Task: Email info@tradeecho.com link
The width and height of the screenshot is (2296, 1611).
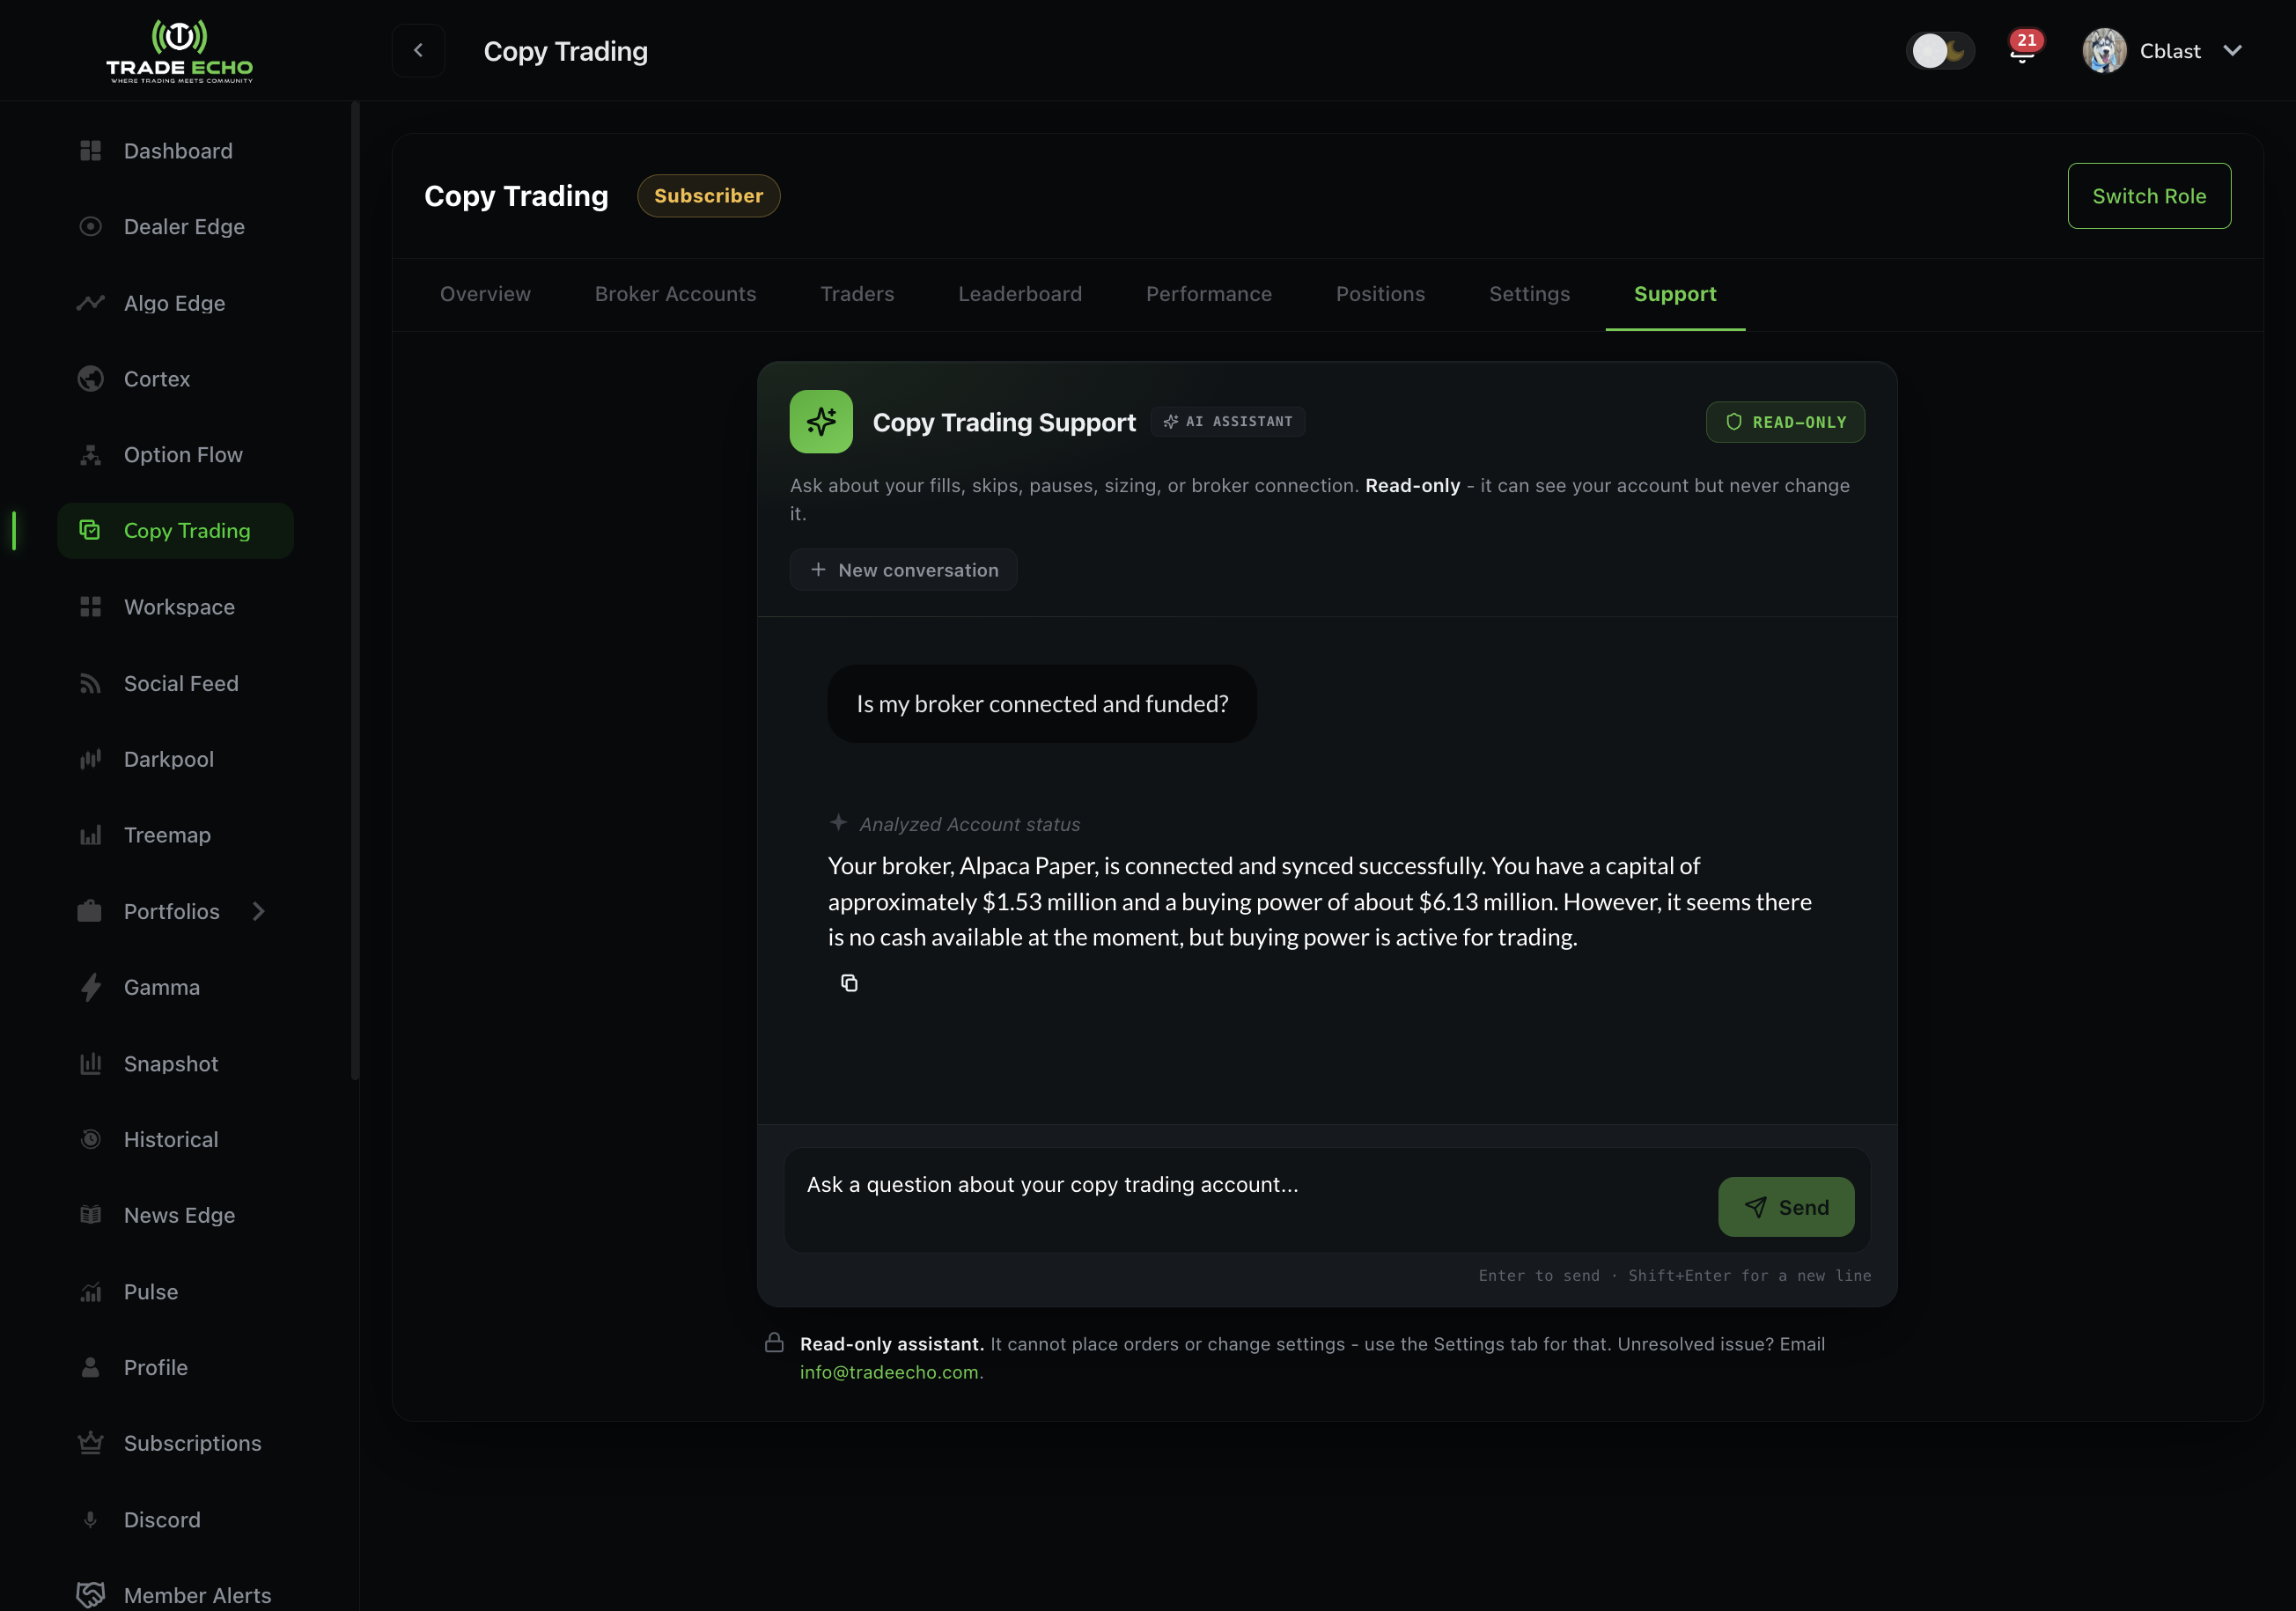Action: (891, 1372)
